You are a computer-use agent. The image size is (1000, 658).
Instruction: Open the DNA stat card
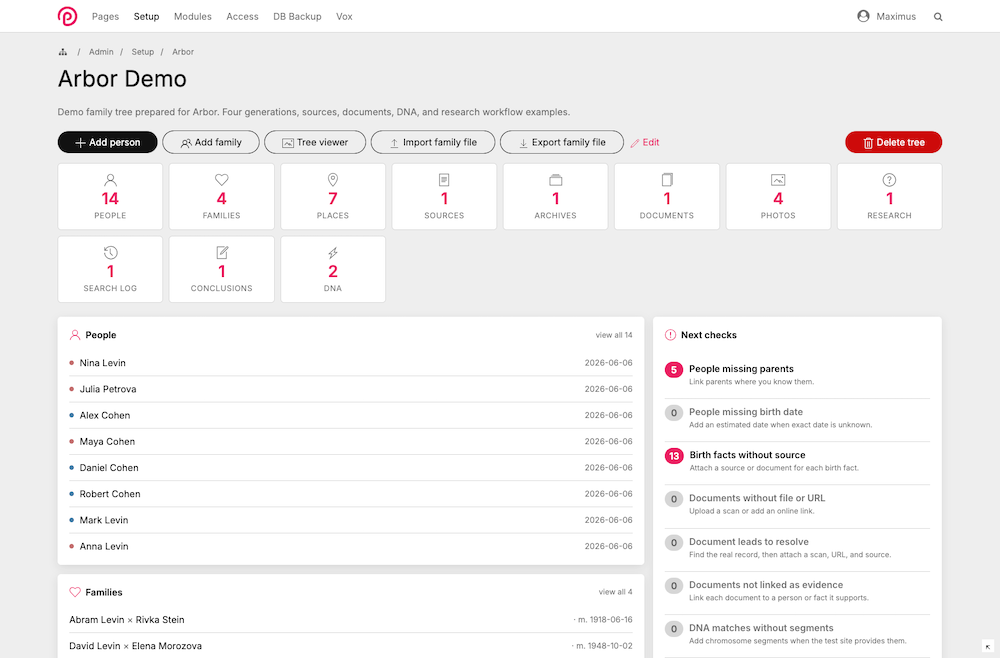332,269
